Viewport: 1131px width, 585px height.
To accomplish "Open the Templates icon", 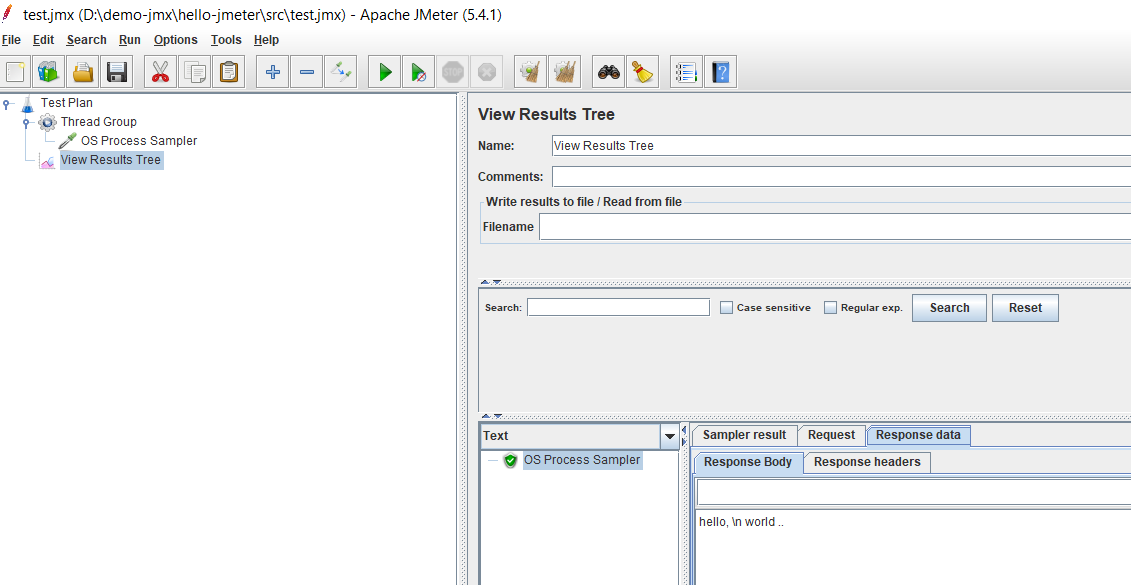I will click(x=49, y=71).
